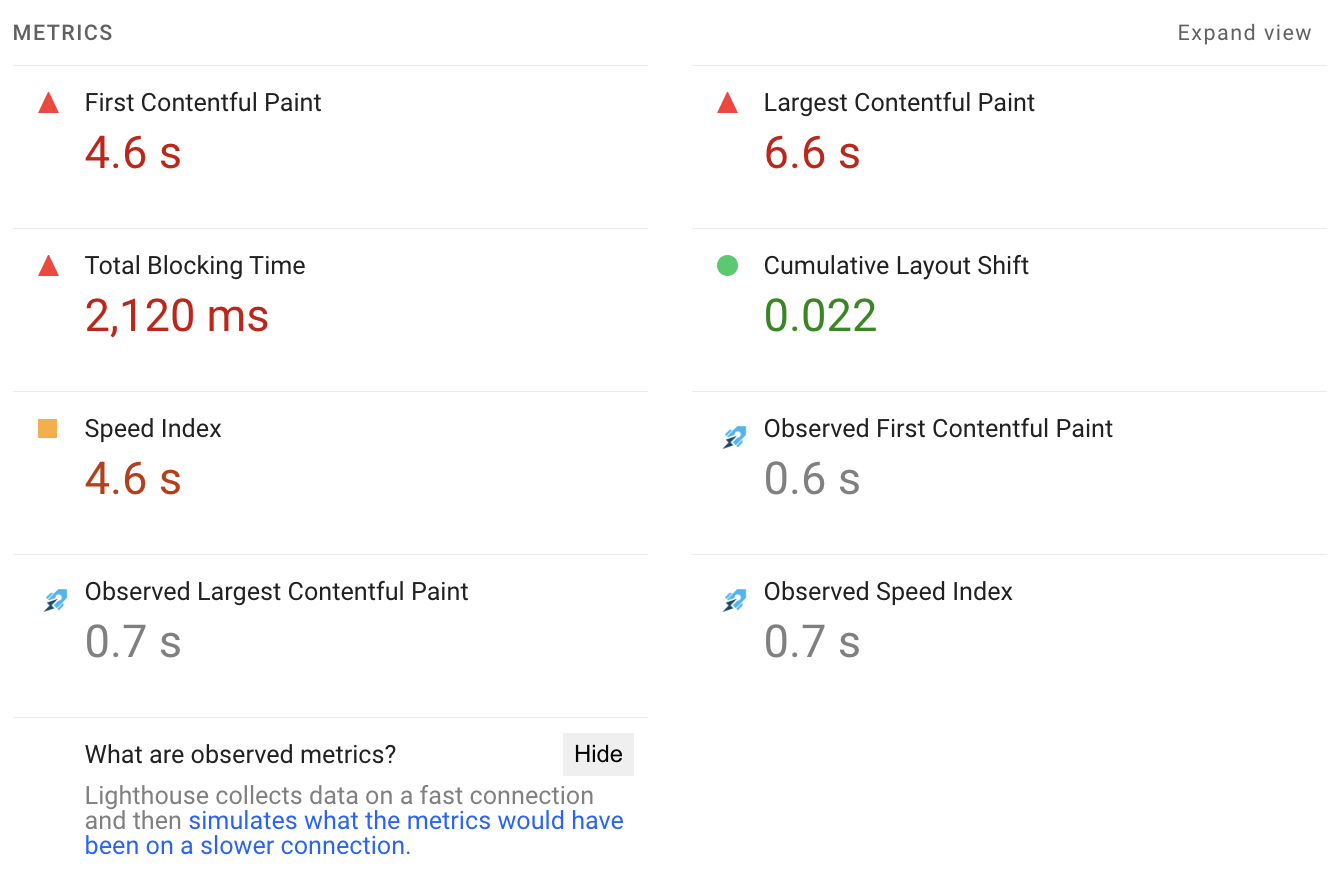
Task: Click the What are observed metrics heading
Action: (240, 755)
